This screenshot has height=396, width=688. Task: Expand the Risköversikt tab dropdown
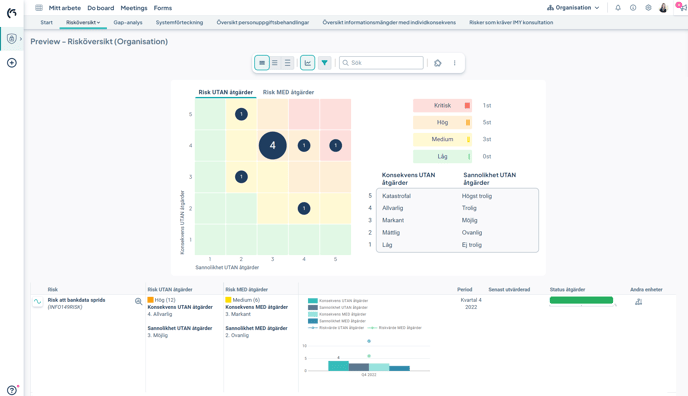pyautogui.click(x=83, y=22)
